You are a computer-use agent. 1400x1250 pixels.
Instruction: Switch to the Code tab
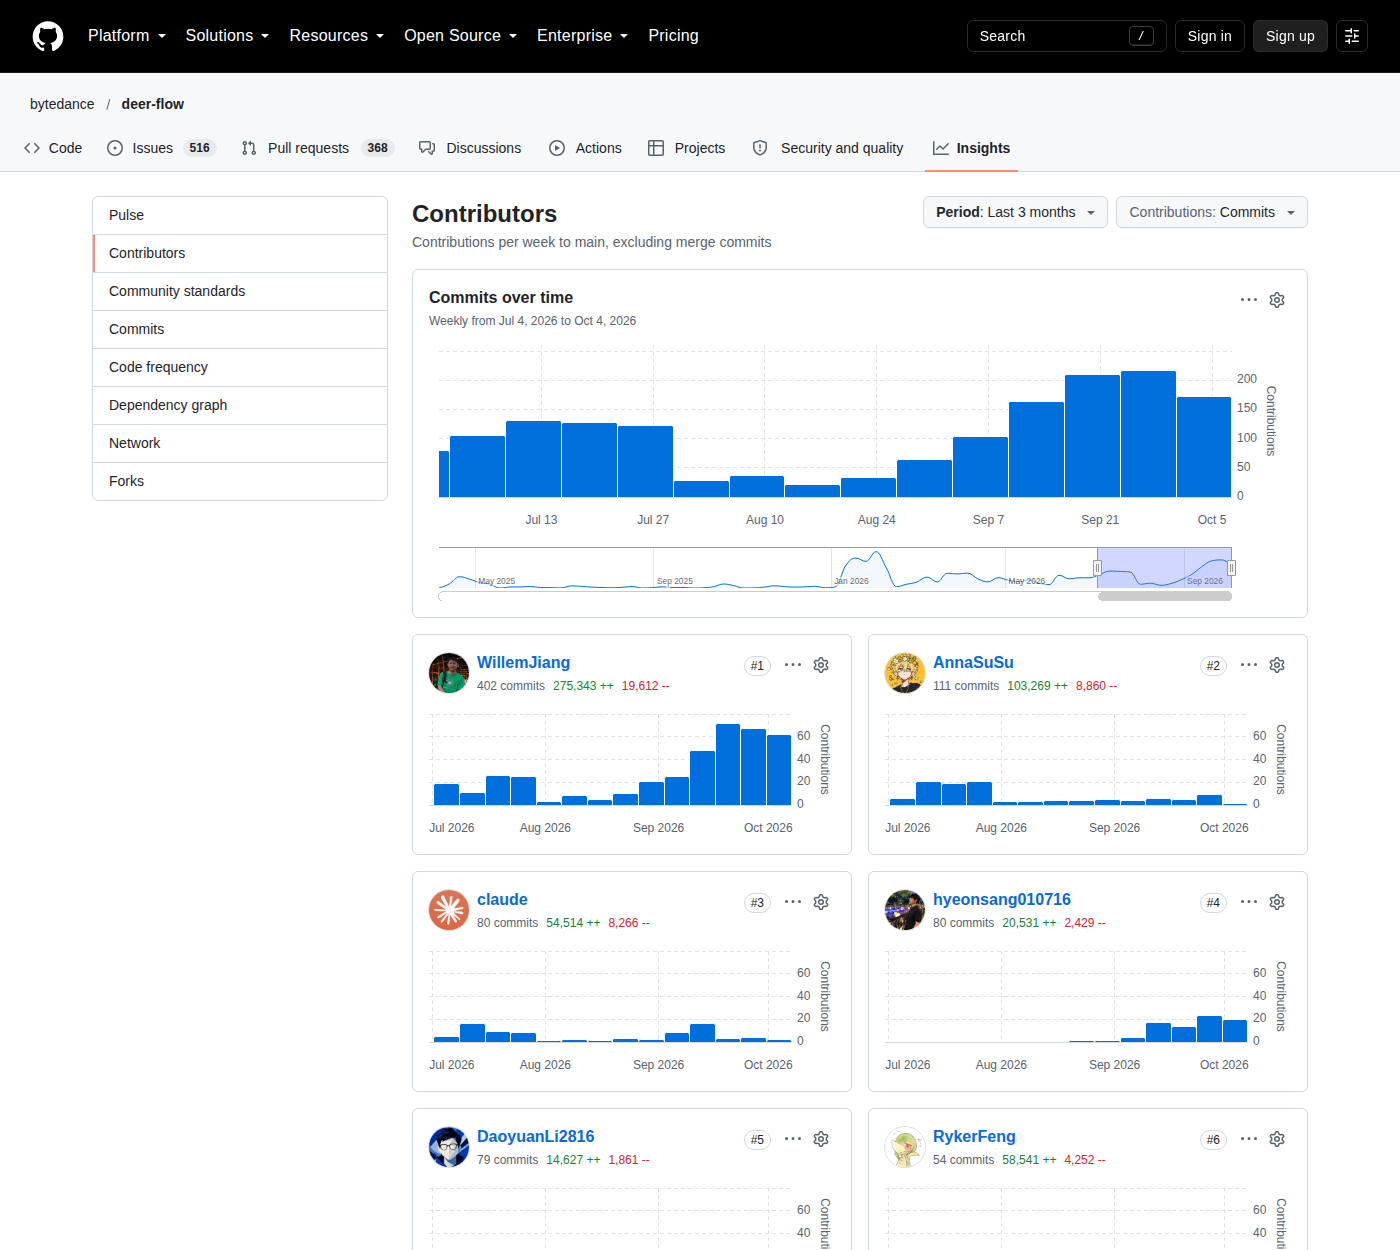coord(53,148)
